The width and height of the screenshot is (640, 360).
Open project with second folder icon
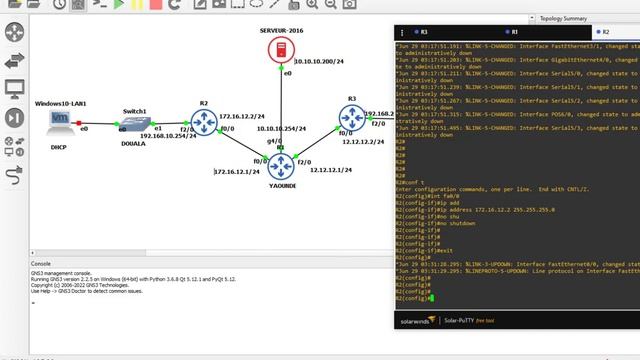pyautogui.click(x=33, y=4)
